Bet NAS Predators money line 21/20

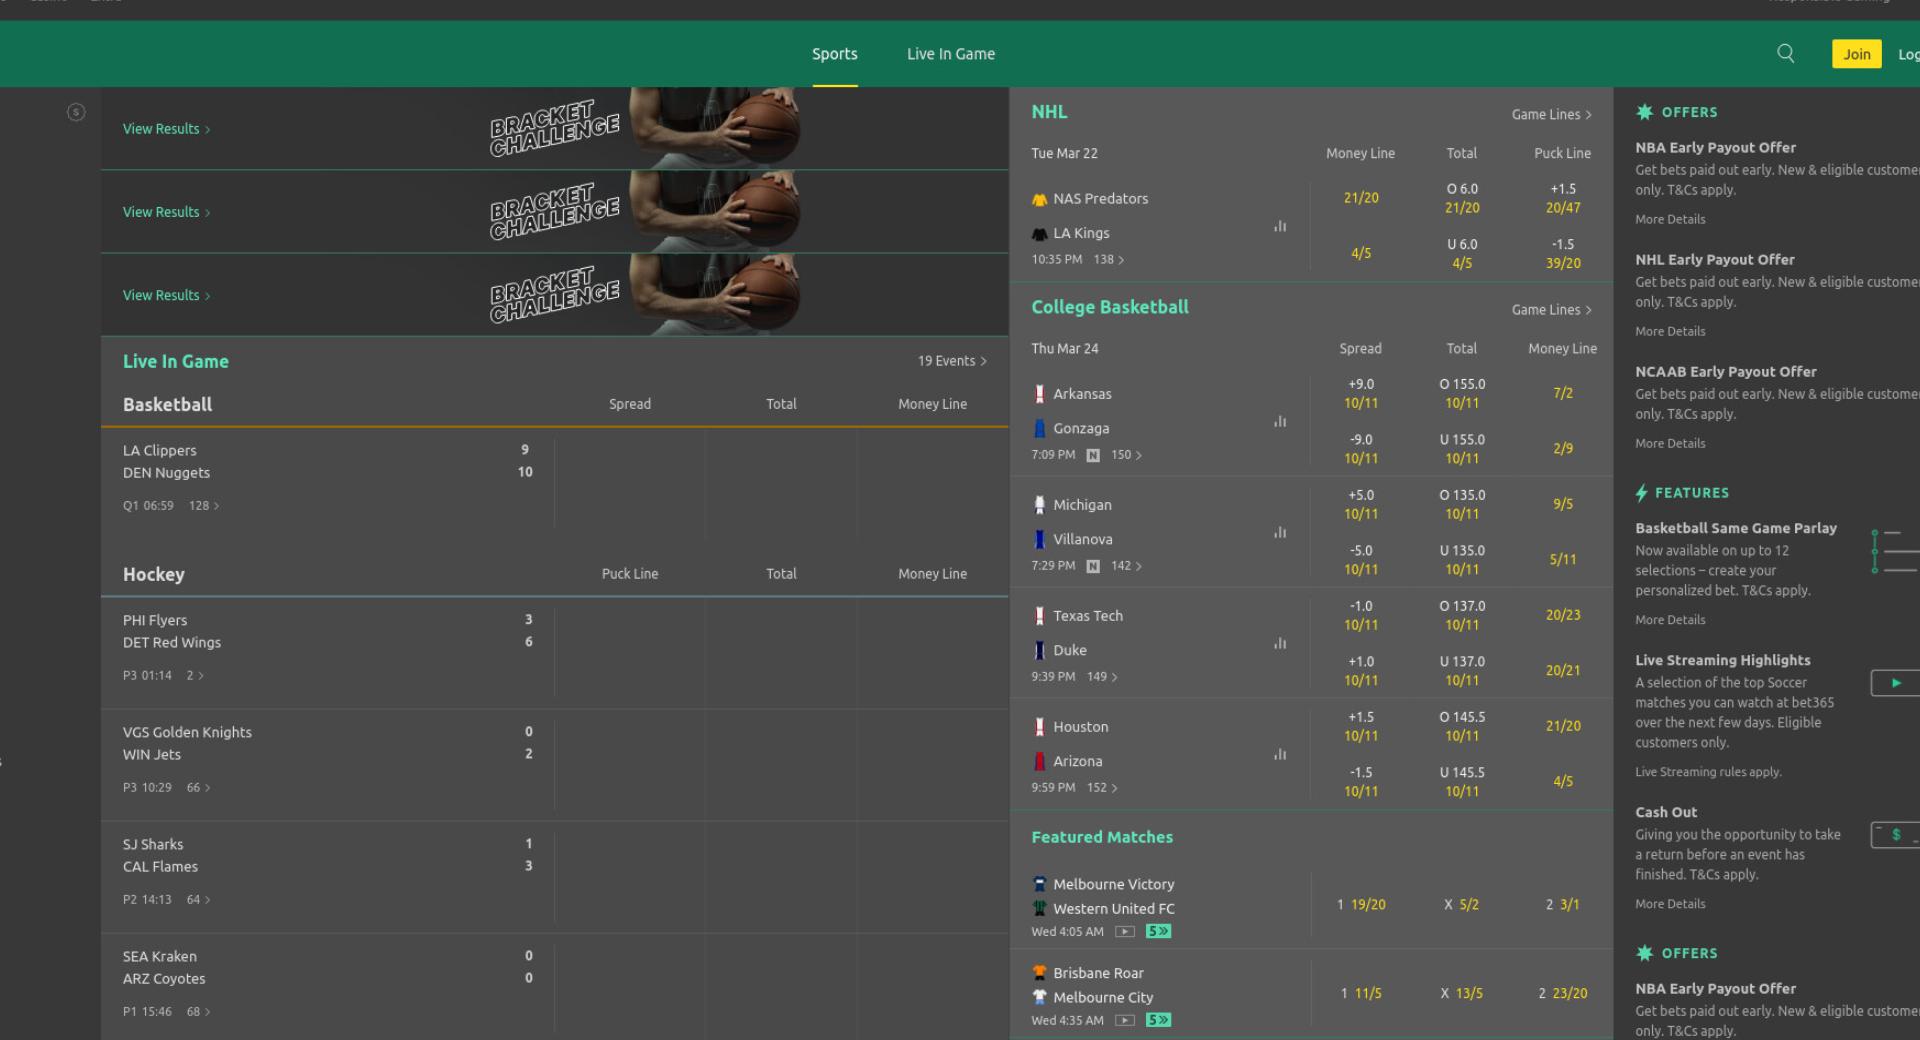(x=1361, y=198)
